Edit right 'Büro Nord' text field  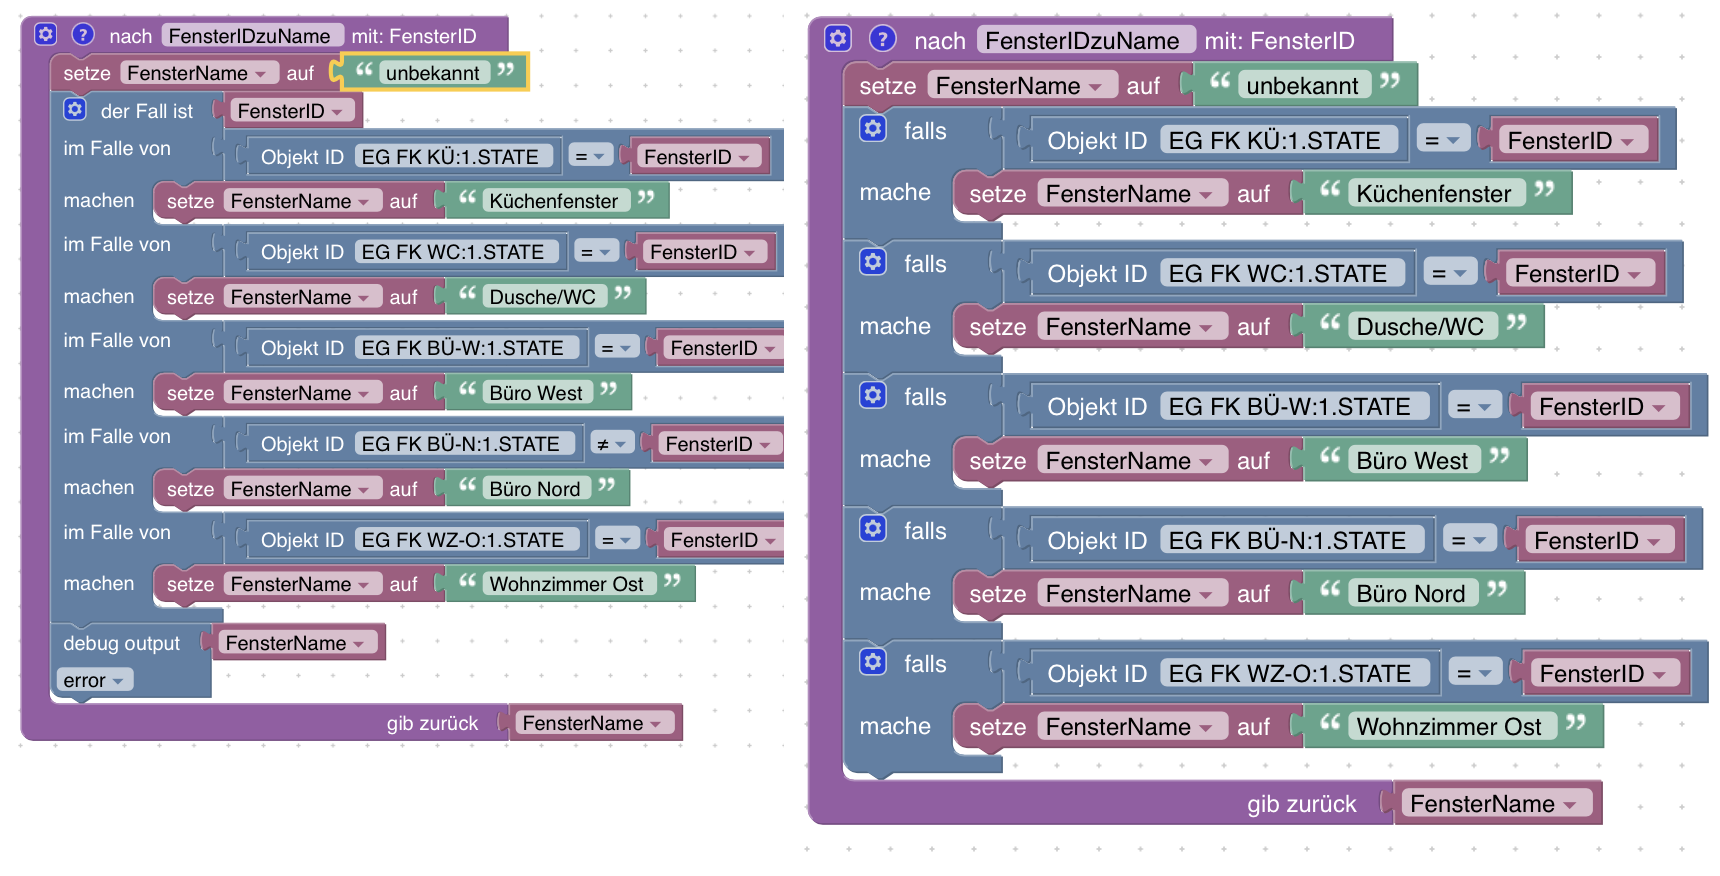coord(1412,594)
